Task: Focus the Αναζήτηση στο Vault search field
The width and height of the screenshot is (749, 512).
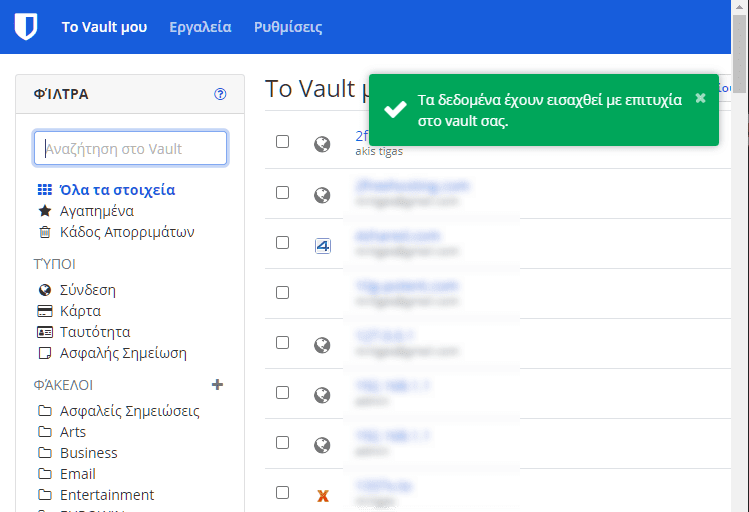Action: (x=130, y=149)
